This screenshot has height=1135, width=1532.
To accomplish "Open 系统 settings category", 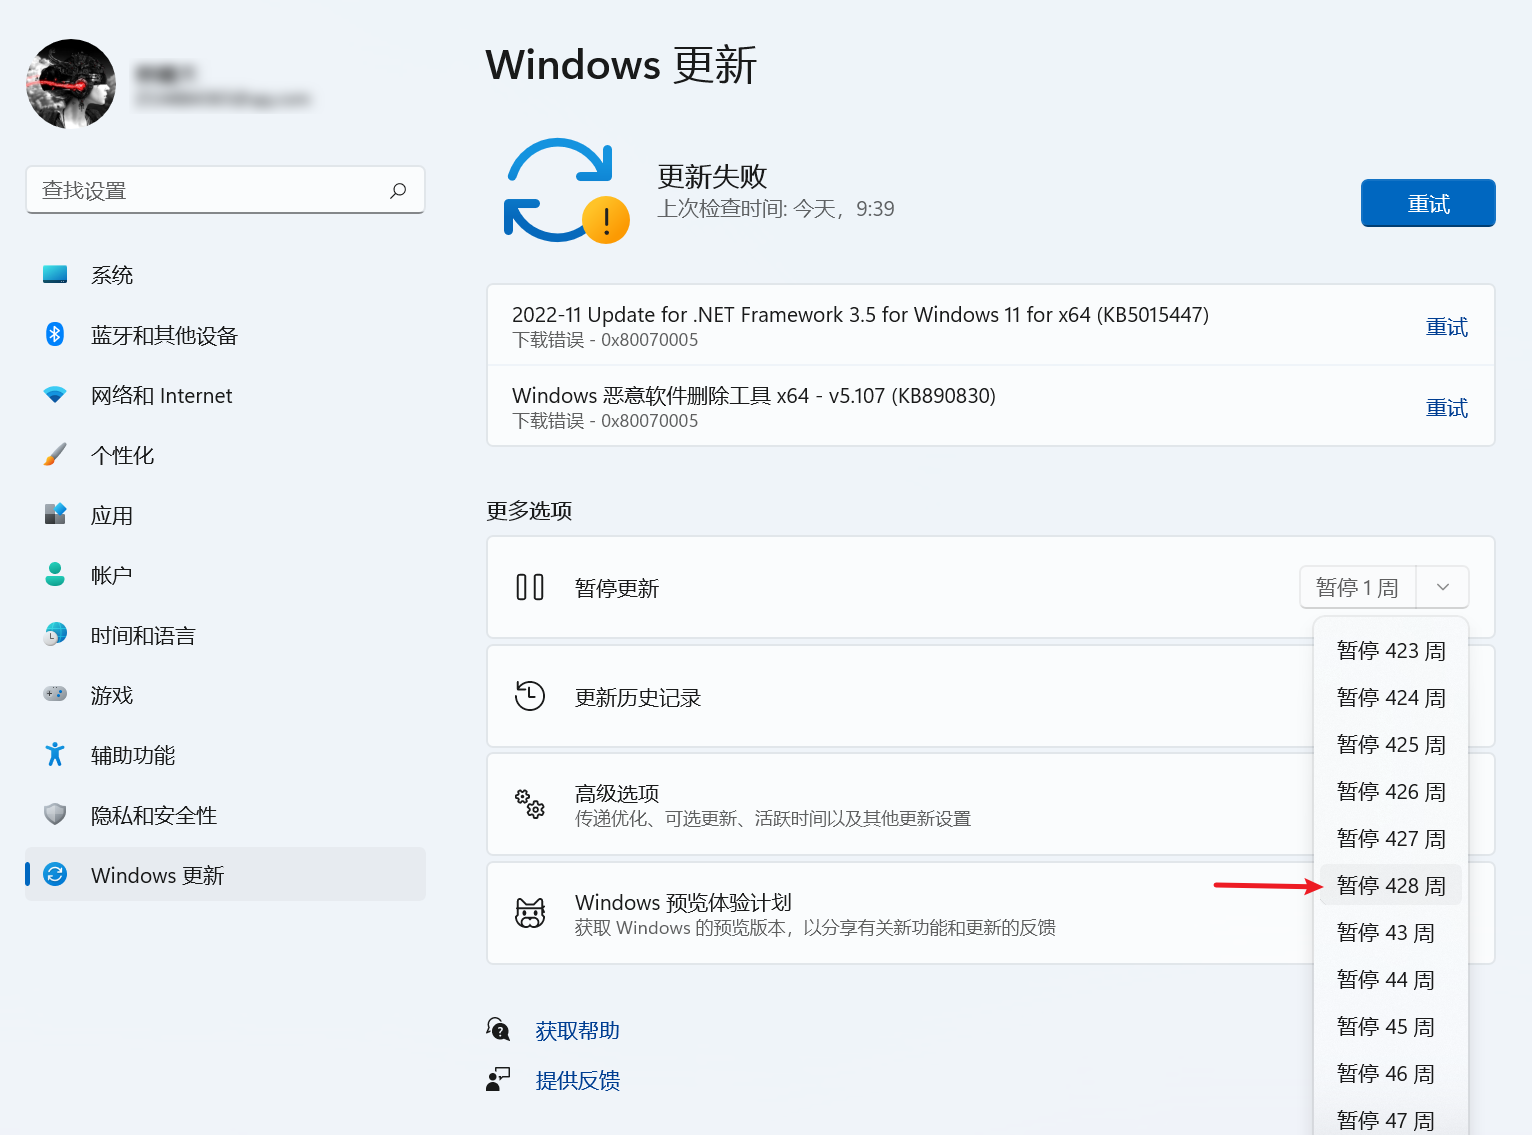I will [x=225, y=275].
